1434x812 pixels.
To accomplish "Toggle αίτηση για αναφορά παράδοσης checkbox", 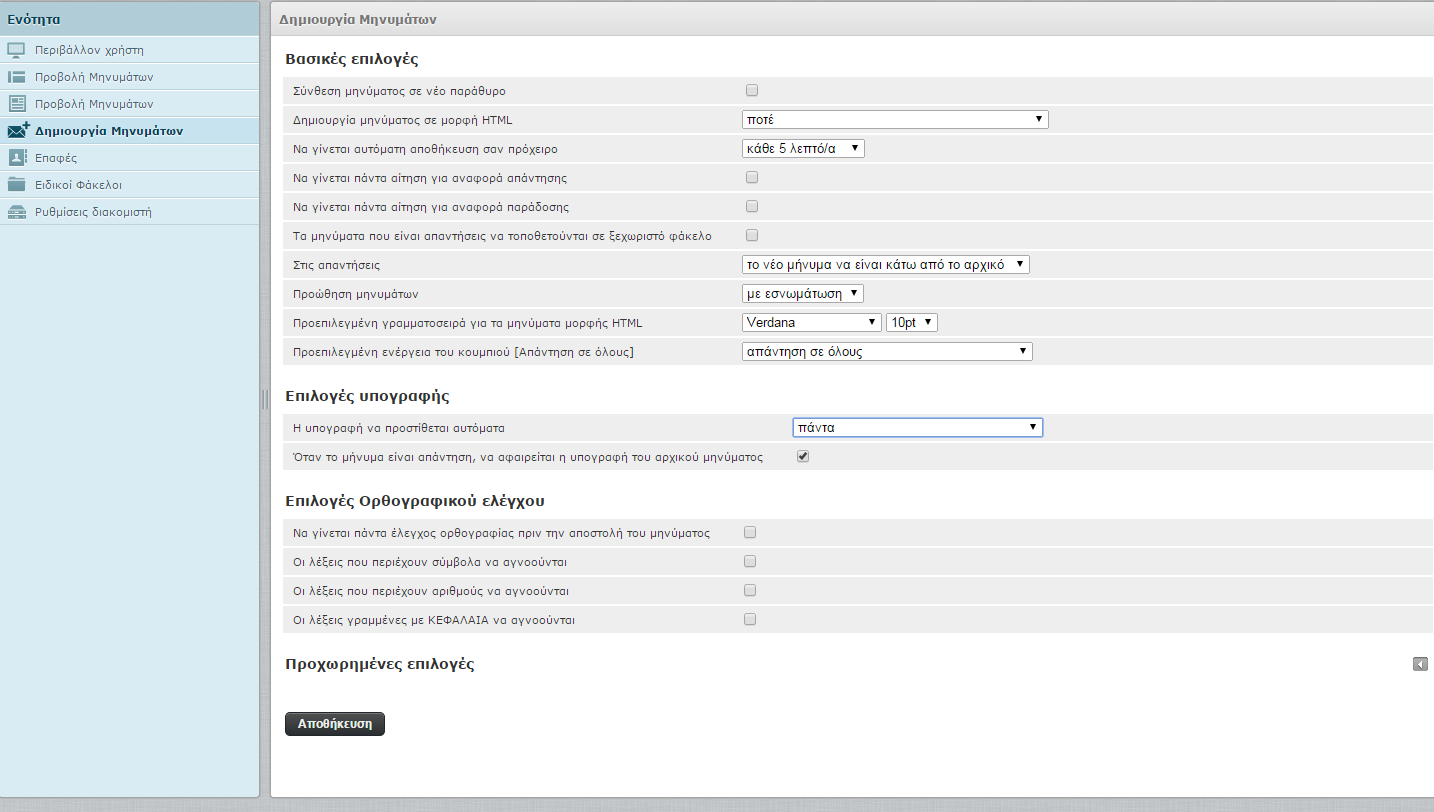I will click(x=752, y=206).
